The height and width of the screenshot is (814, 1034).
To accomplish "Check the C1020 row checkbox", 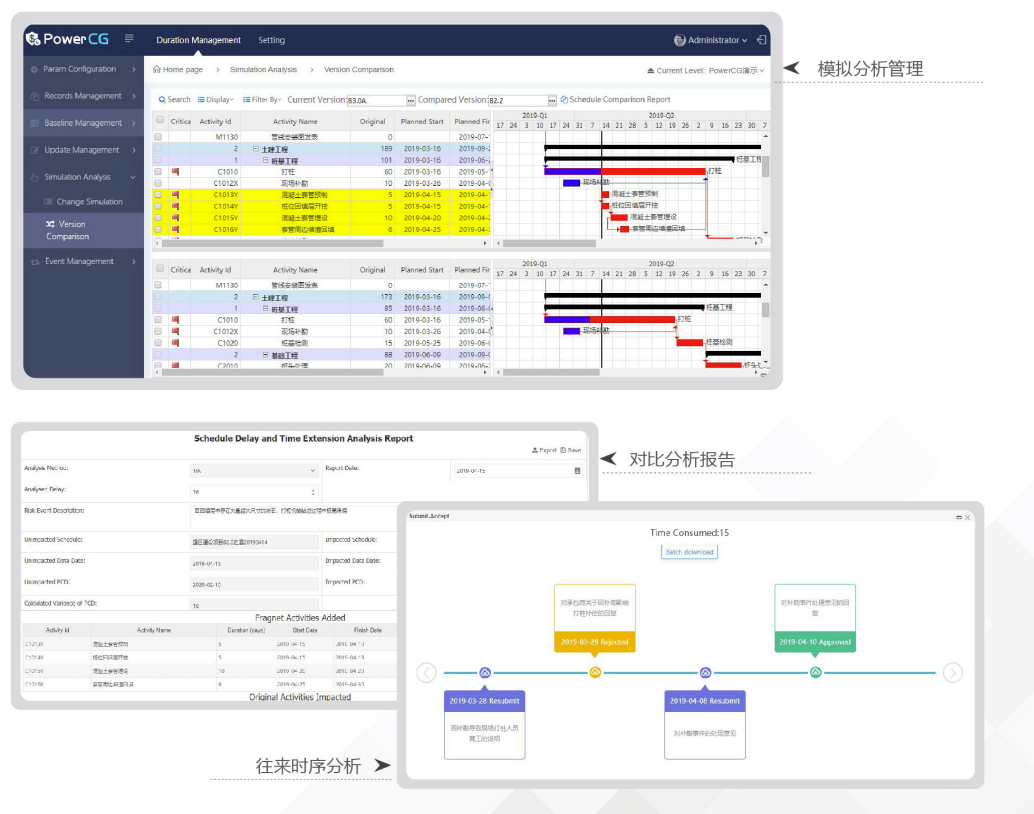I will point(158,343).
